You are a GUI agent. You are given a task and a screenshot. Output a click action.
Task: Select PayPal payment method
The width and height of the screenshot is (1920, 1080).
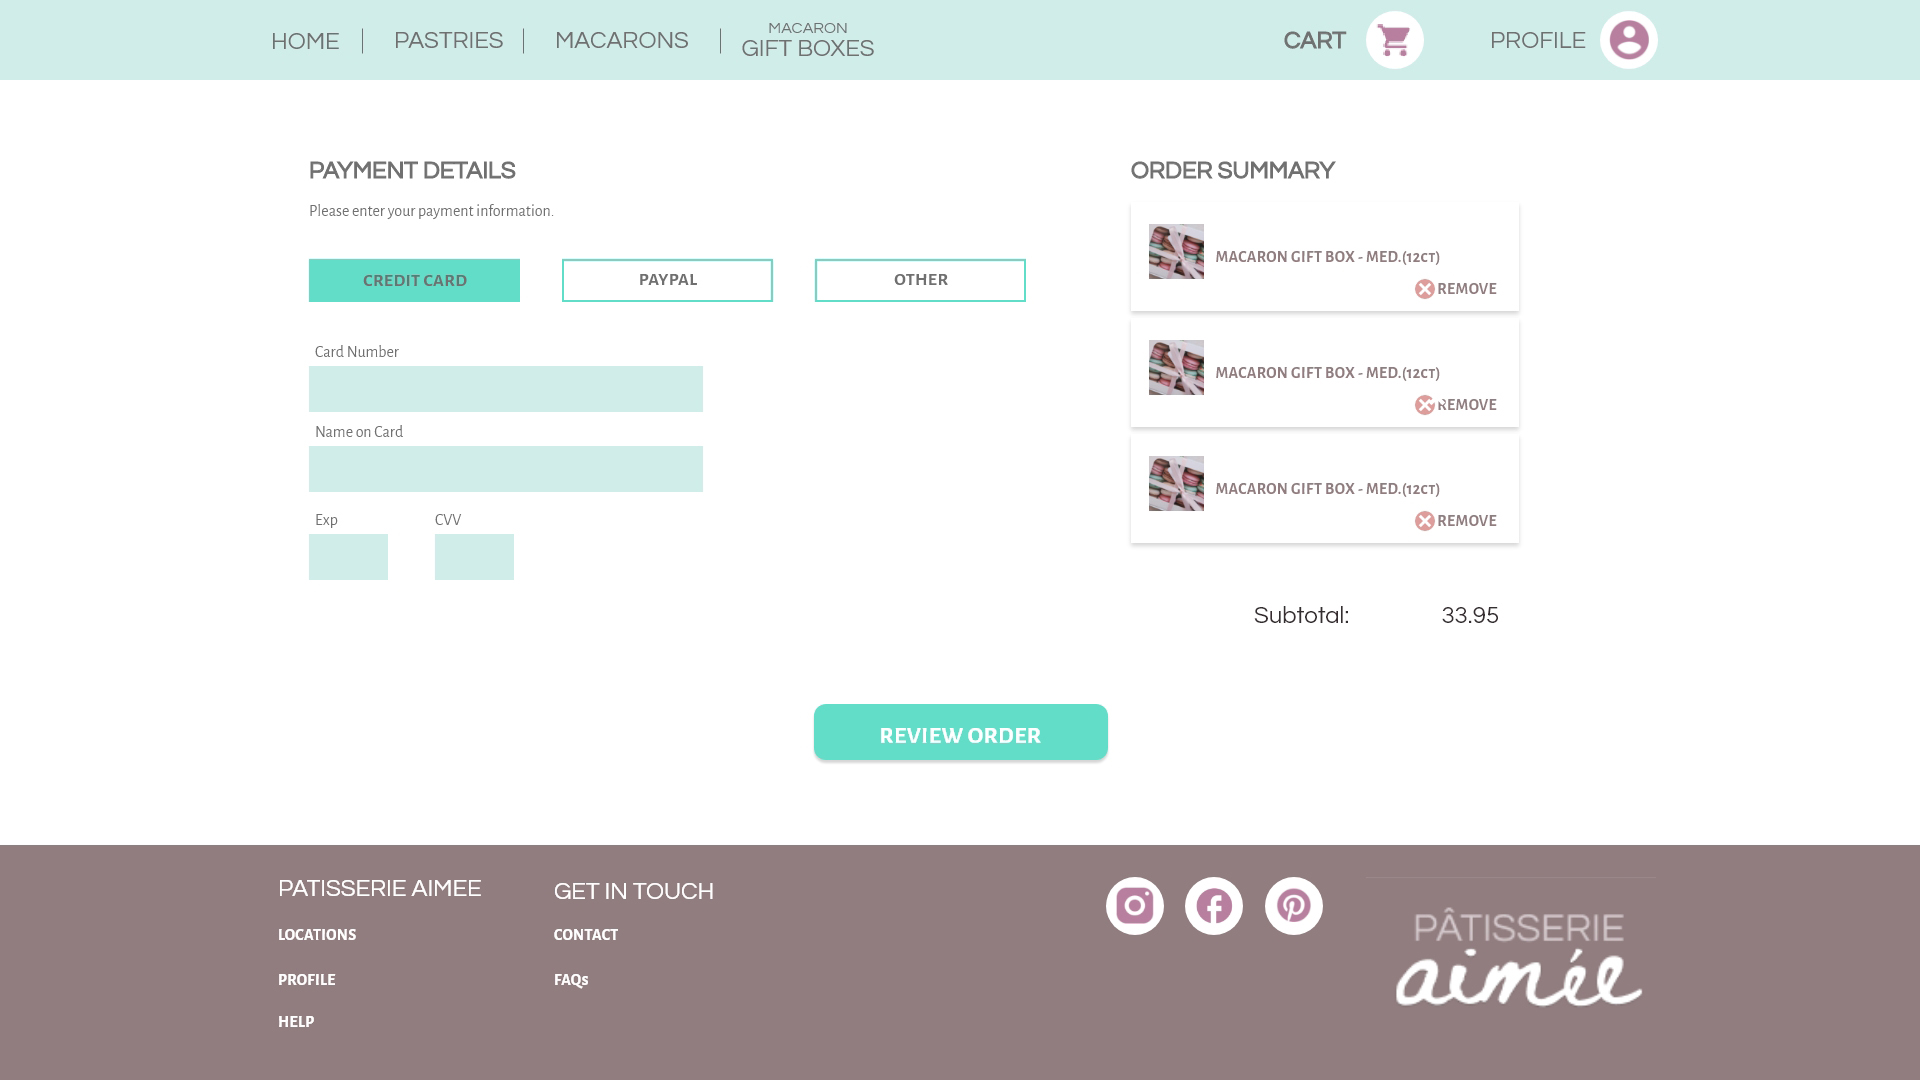tap(667, 280)
